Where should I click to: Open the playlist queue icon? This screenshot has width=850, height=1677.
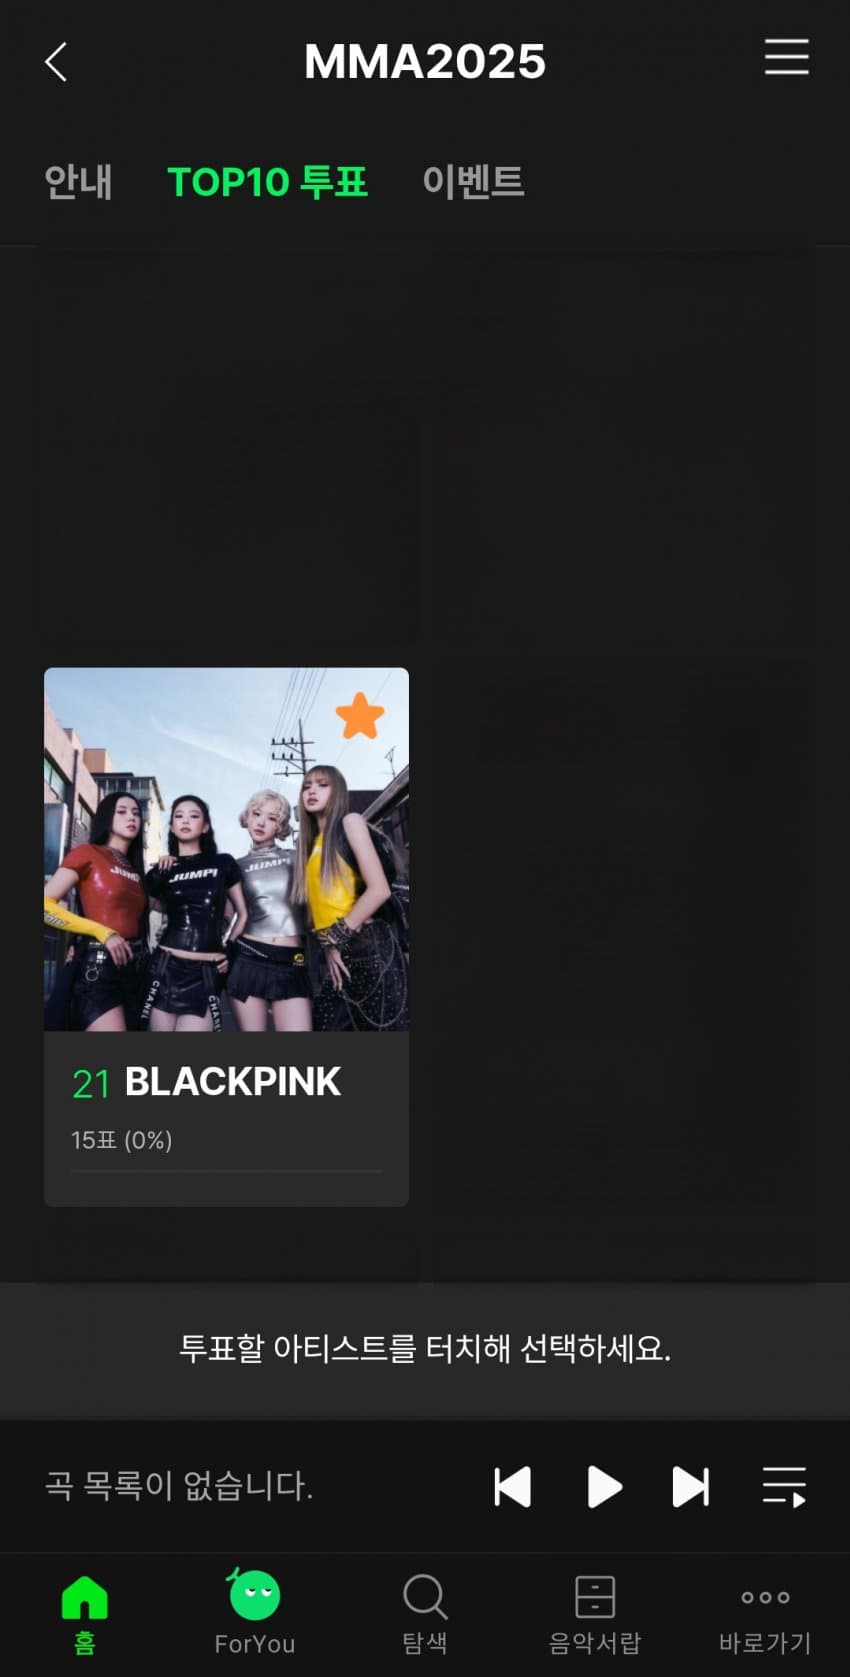coord(785,1487)
